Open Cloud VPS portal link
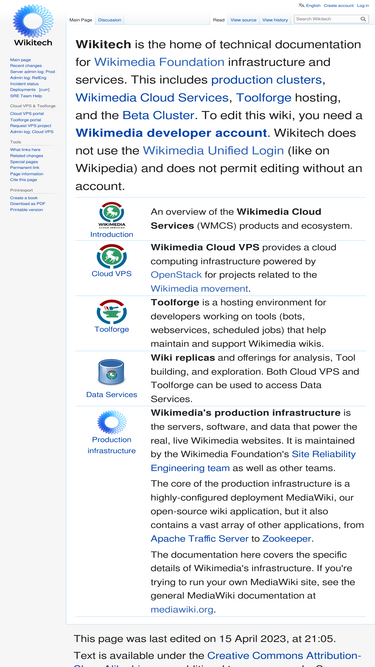The width and height of the screenshot is (375, 667). [27, 114]
